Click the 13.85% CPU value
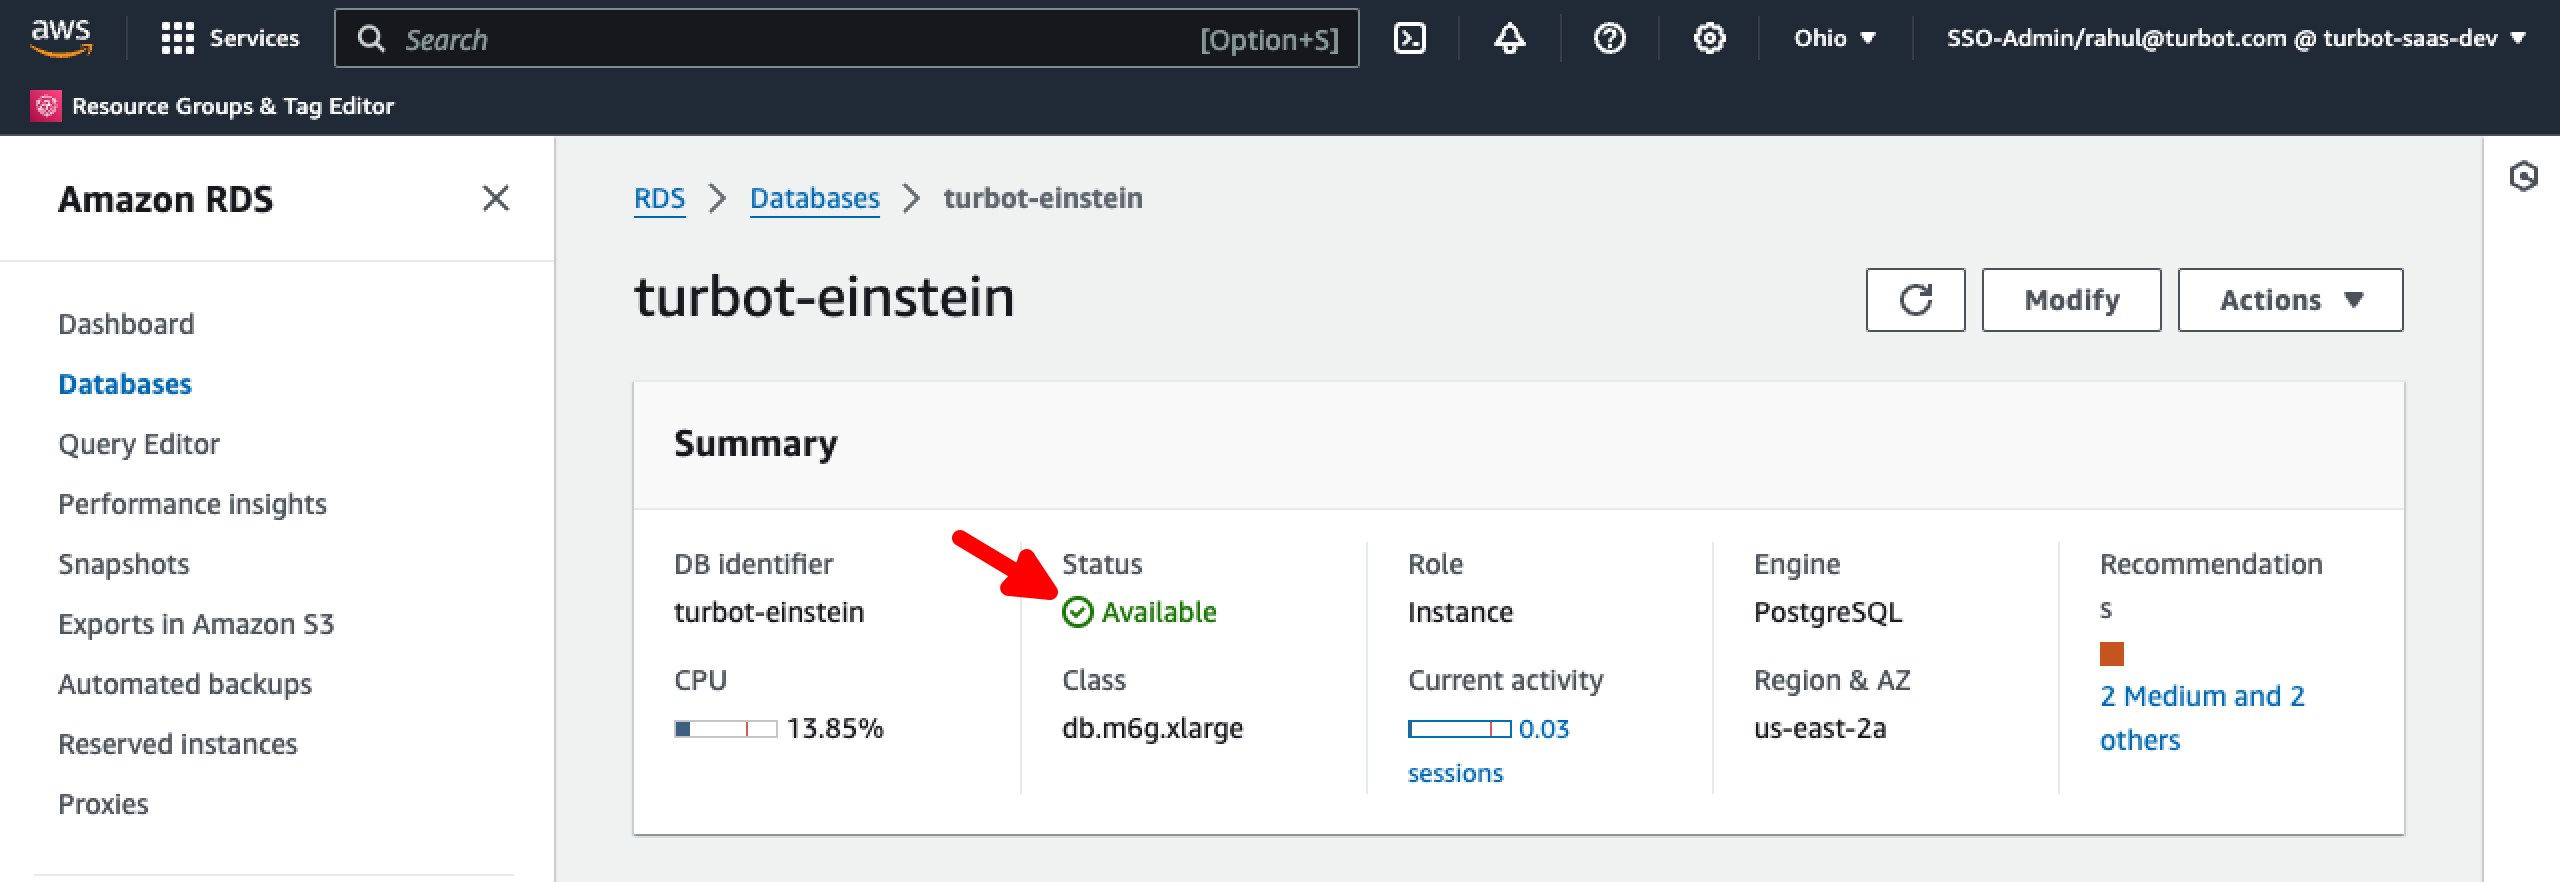This screenshot has height=882, width=2560. click(835, 728)
